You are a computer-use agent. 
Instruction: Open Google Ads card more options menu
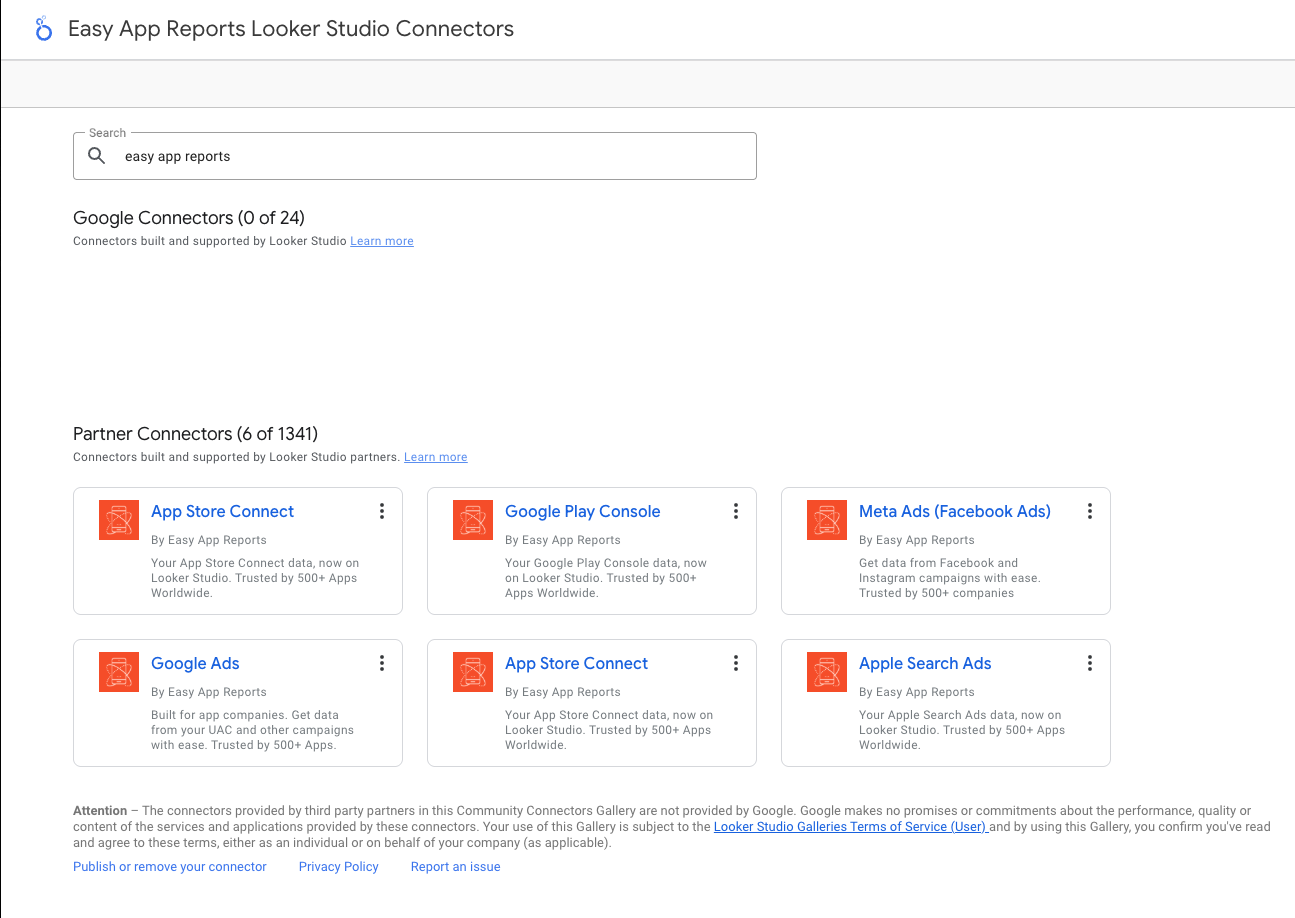tap(381, 663)
